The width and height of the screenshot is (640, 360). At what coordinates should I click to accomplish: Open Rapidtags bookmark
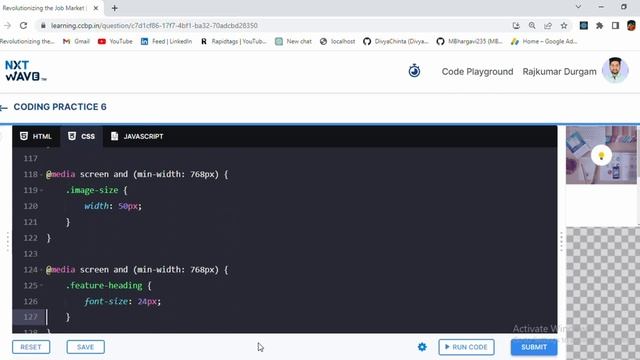click(x=233, y=41)
